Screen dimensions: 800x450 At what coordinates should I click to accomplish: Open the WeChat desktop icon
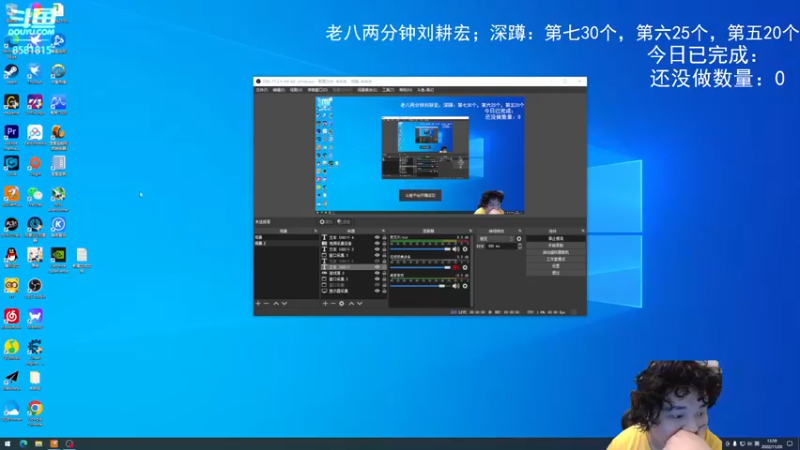point(35,195)
